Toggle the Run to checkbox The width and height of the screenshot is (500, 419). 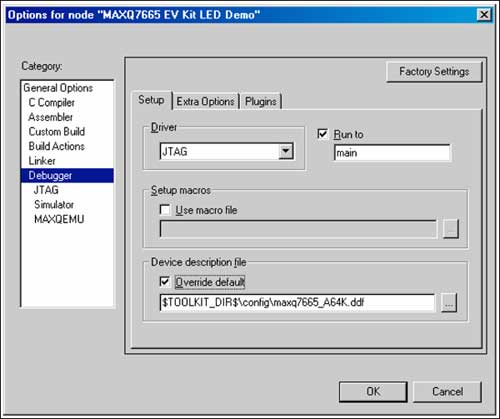tap(322, 134)
